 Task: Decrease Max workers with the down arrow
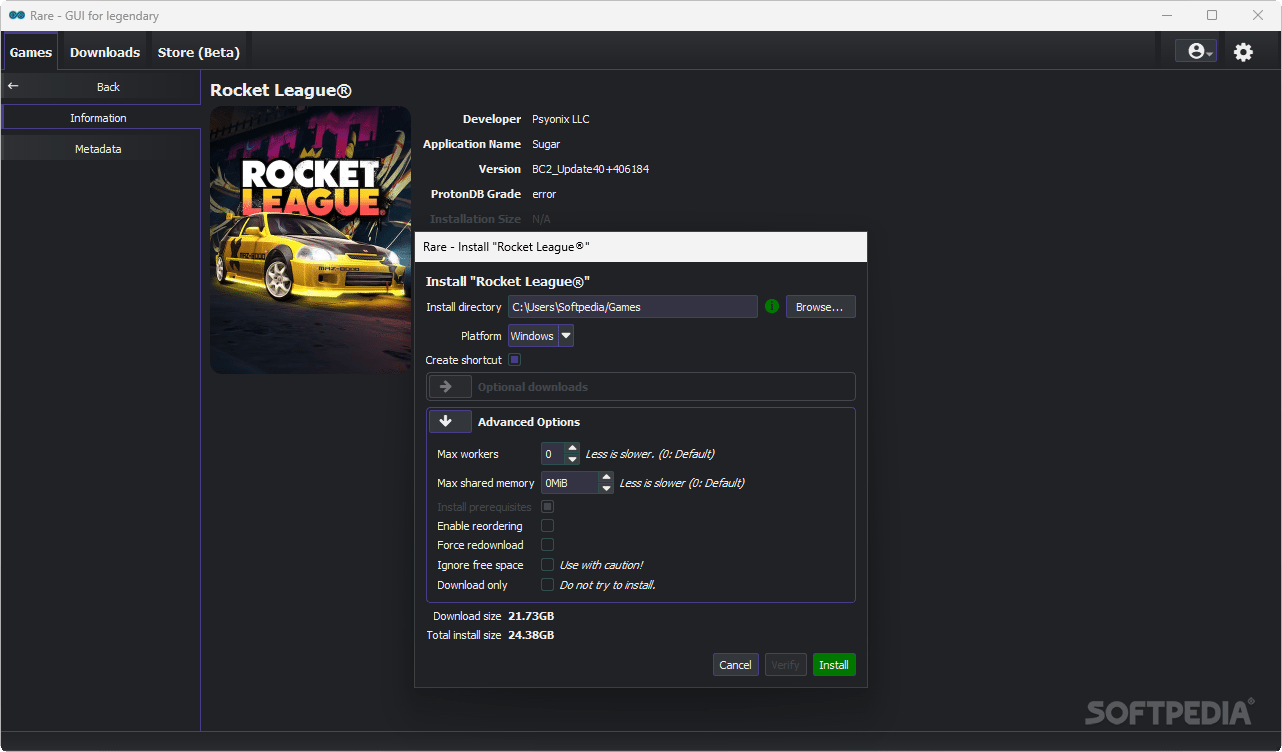pyautogui.click(x=572, y=460)
